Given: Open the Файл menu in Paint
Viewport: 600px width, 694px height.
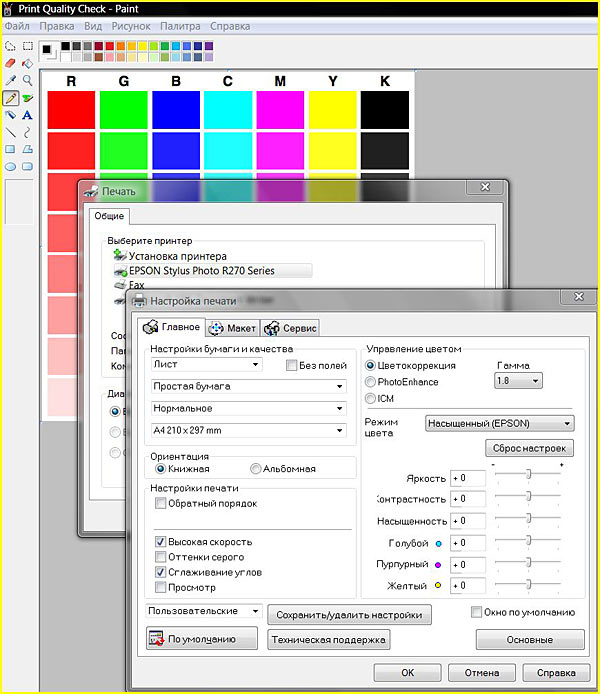Looking at the screenshot, I should pyautogui.click(x=17, y=26).
